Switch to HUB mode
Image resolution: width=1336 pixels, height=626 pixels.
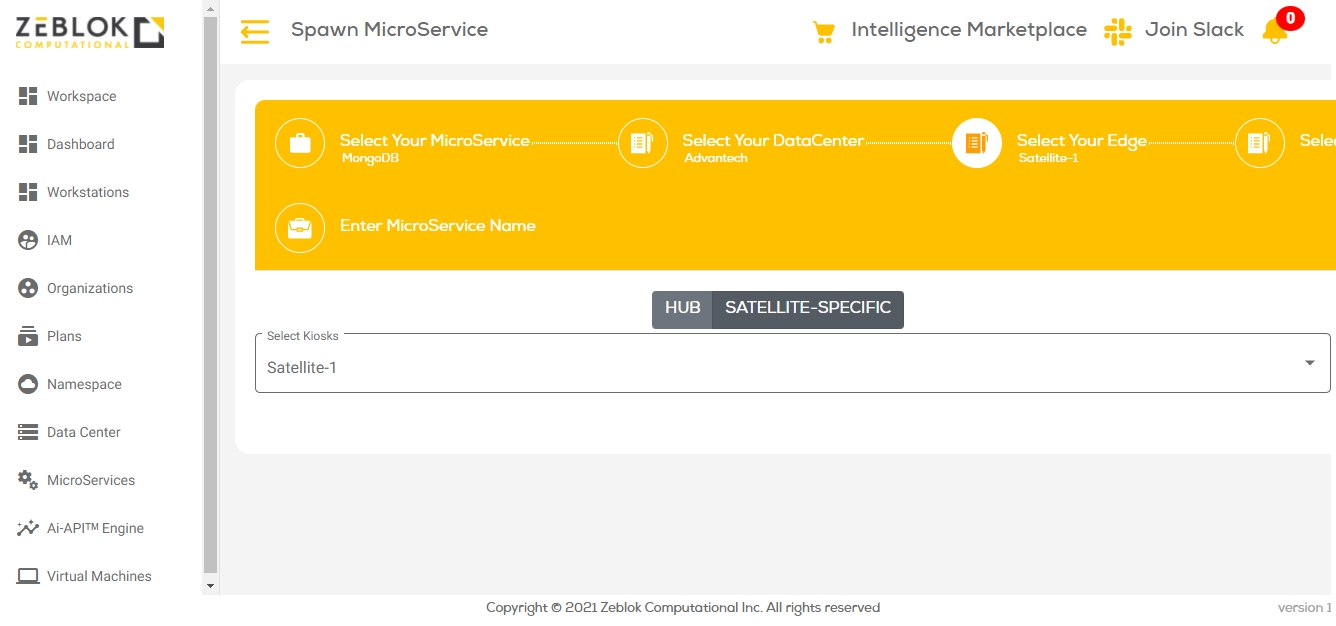(x=682, y=309)
